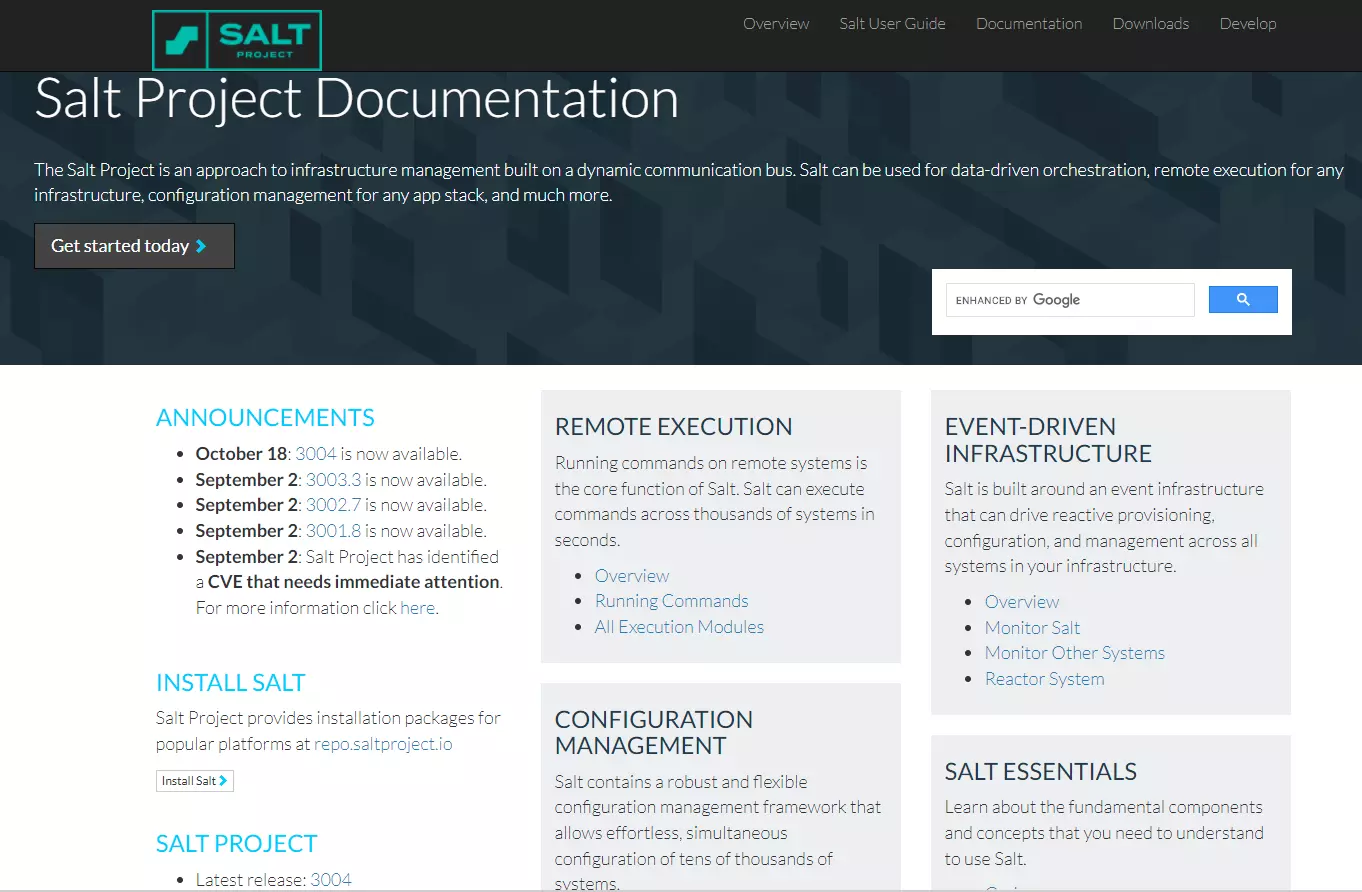
Task: Click the Salt Project Documentation title
Action: [x=357, y=98]
